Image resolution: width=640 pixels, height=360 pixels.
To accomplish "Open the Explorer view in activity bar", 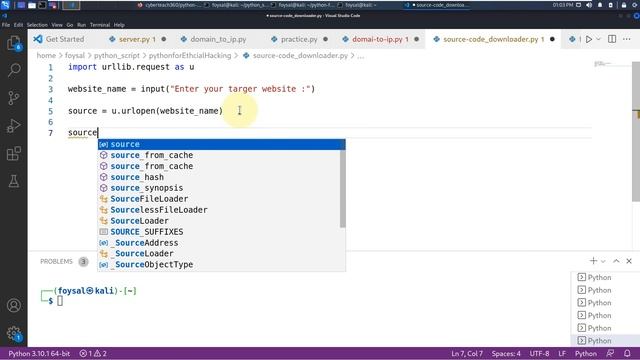I will pyautogui.click(x=13, y=43).
